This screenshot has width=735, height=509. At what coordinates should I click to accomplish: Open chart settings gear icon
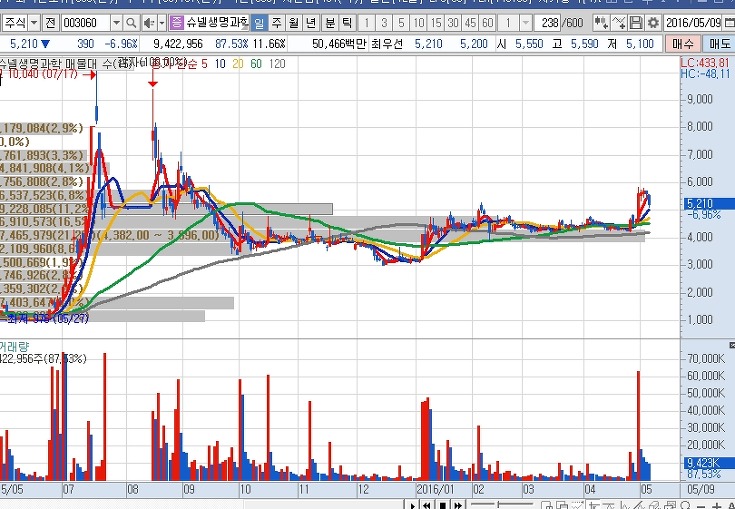coord(653,22)
